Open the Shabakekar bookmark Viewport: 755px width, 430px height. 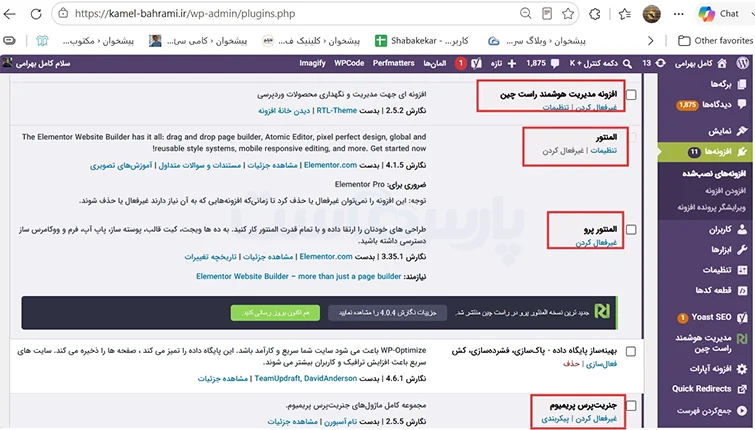[422, 41]
